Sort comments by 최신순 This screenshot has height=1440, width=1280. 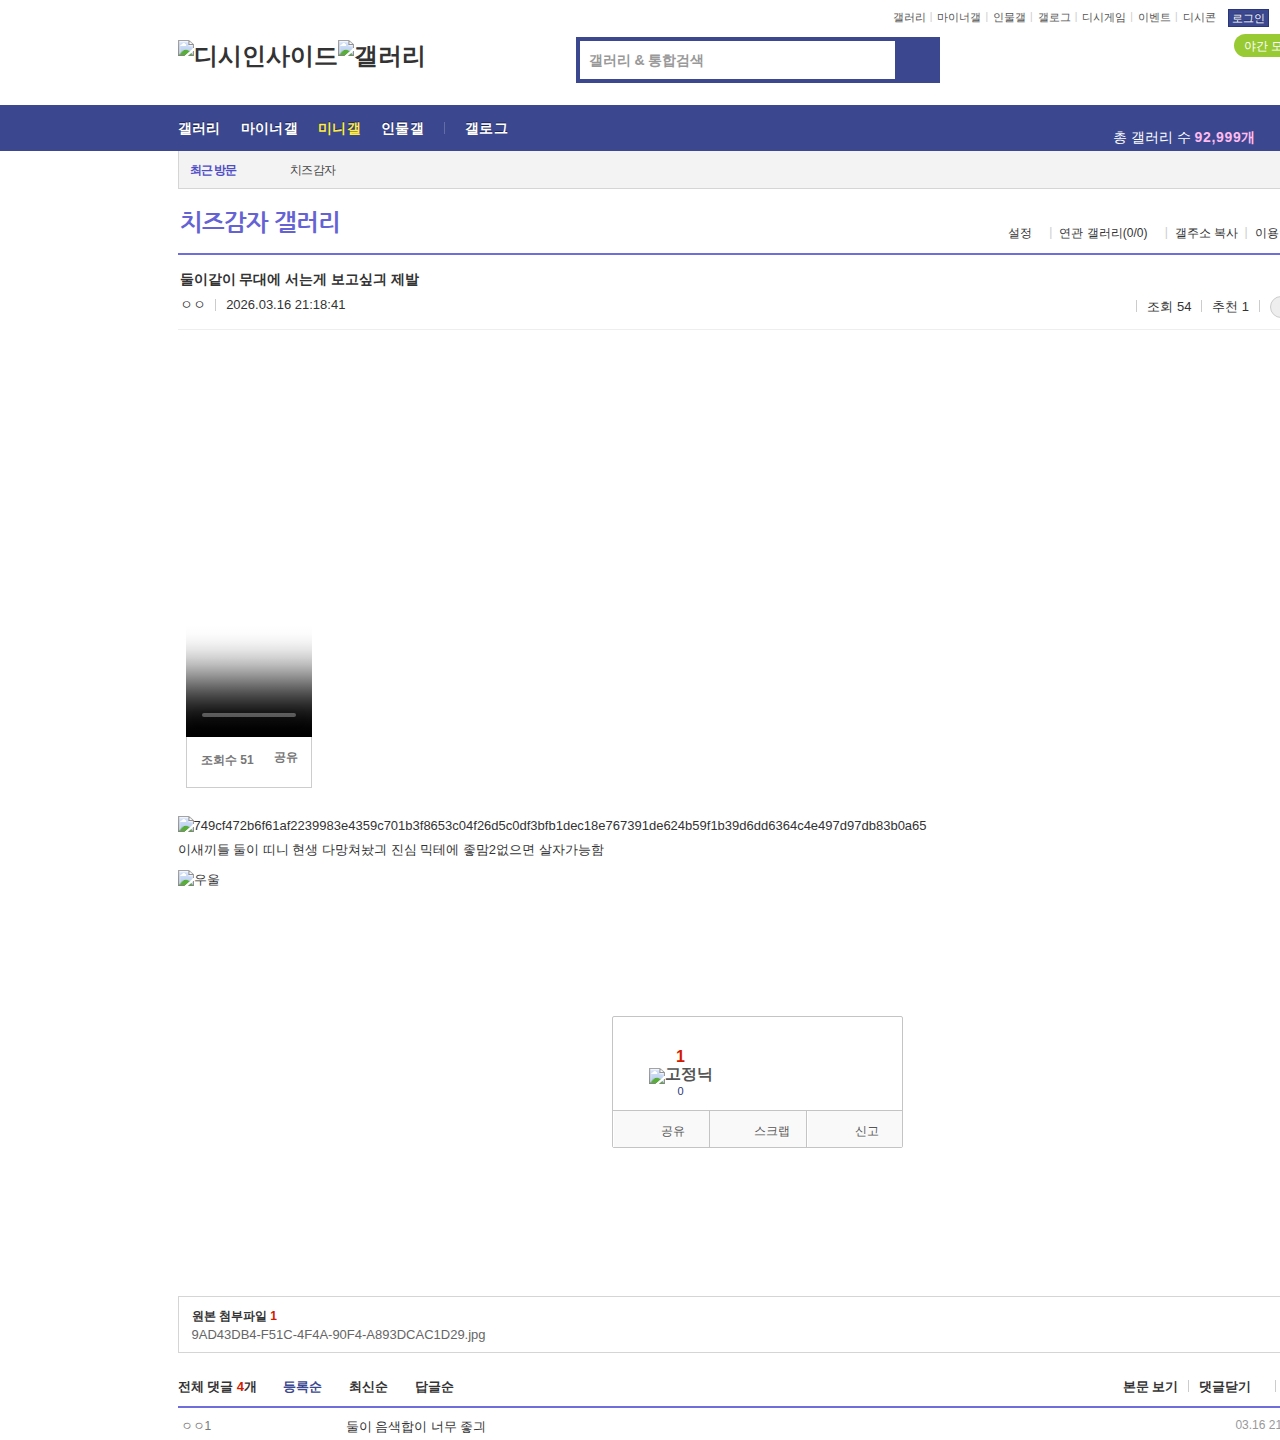[x=368, y=1387]
